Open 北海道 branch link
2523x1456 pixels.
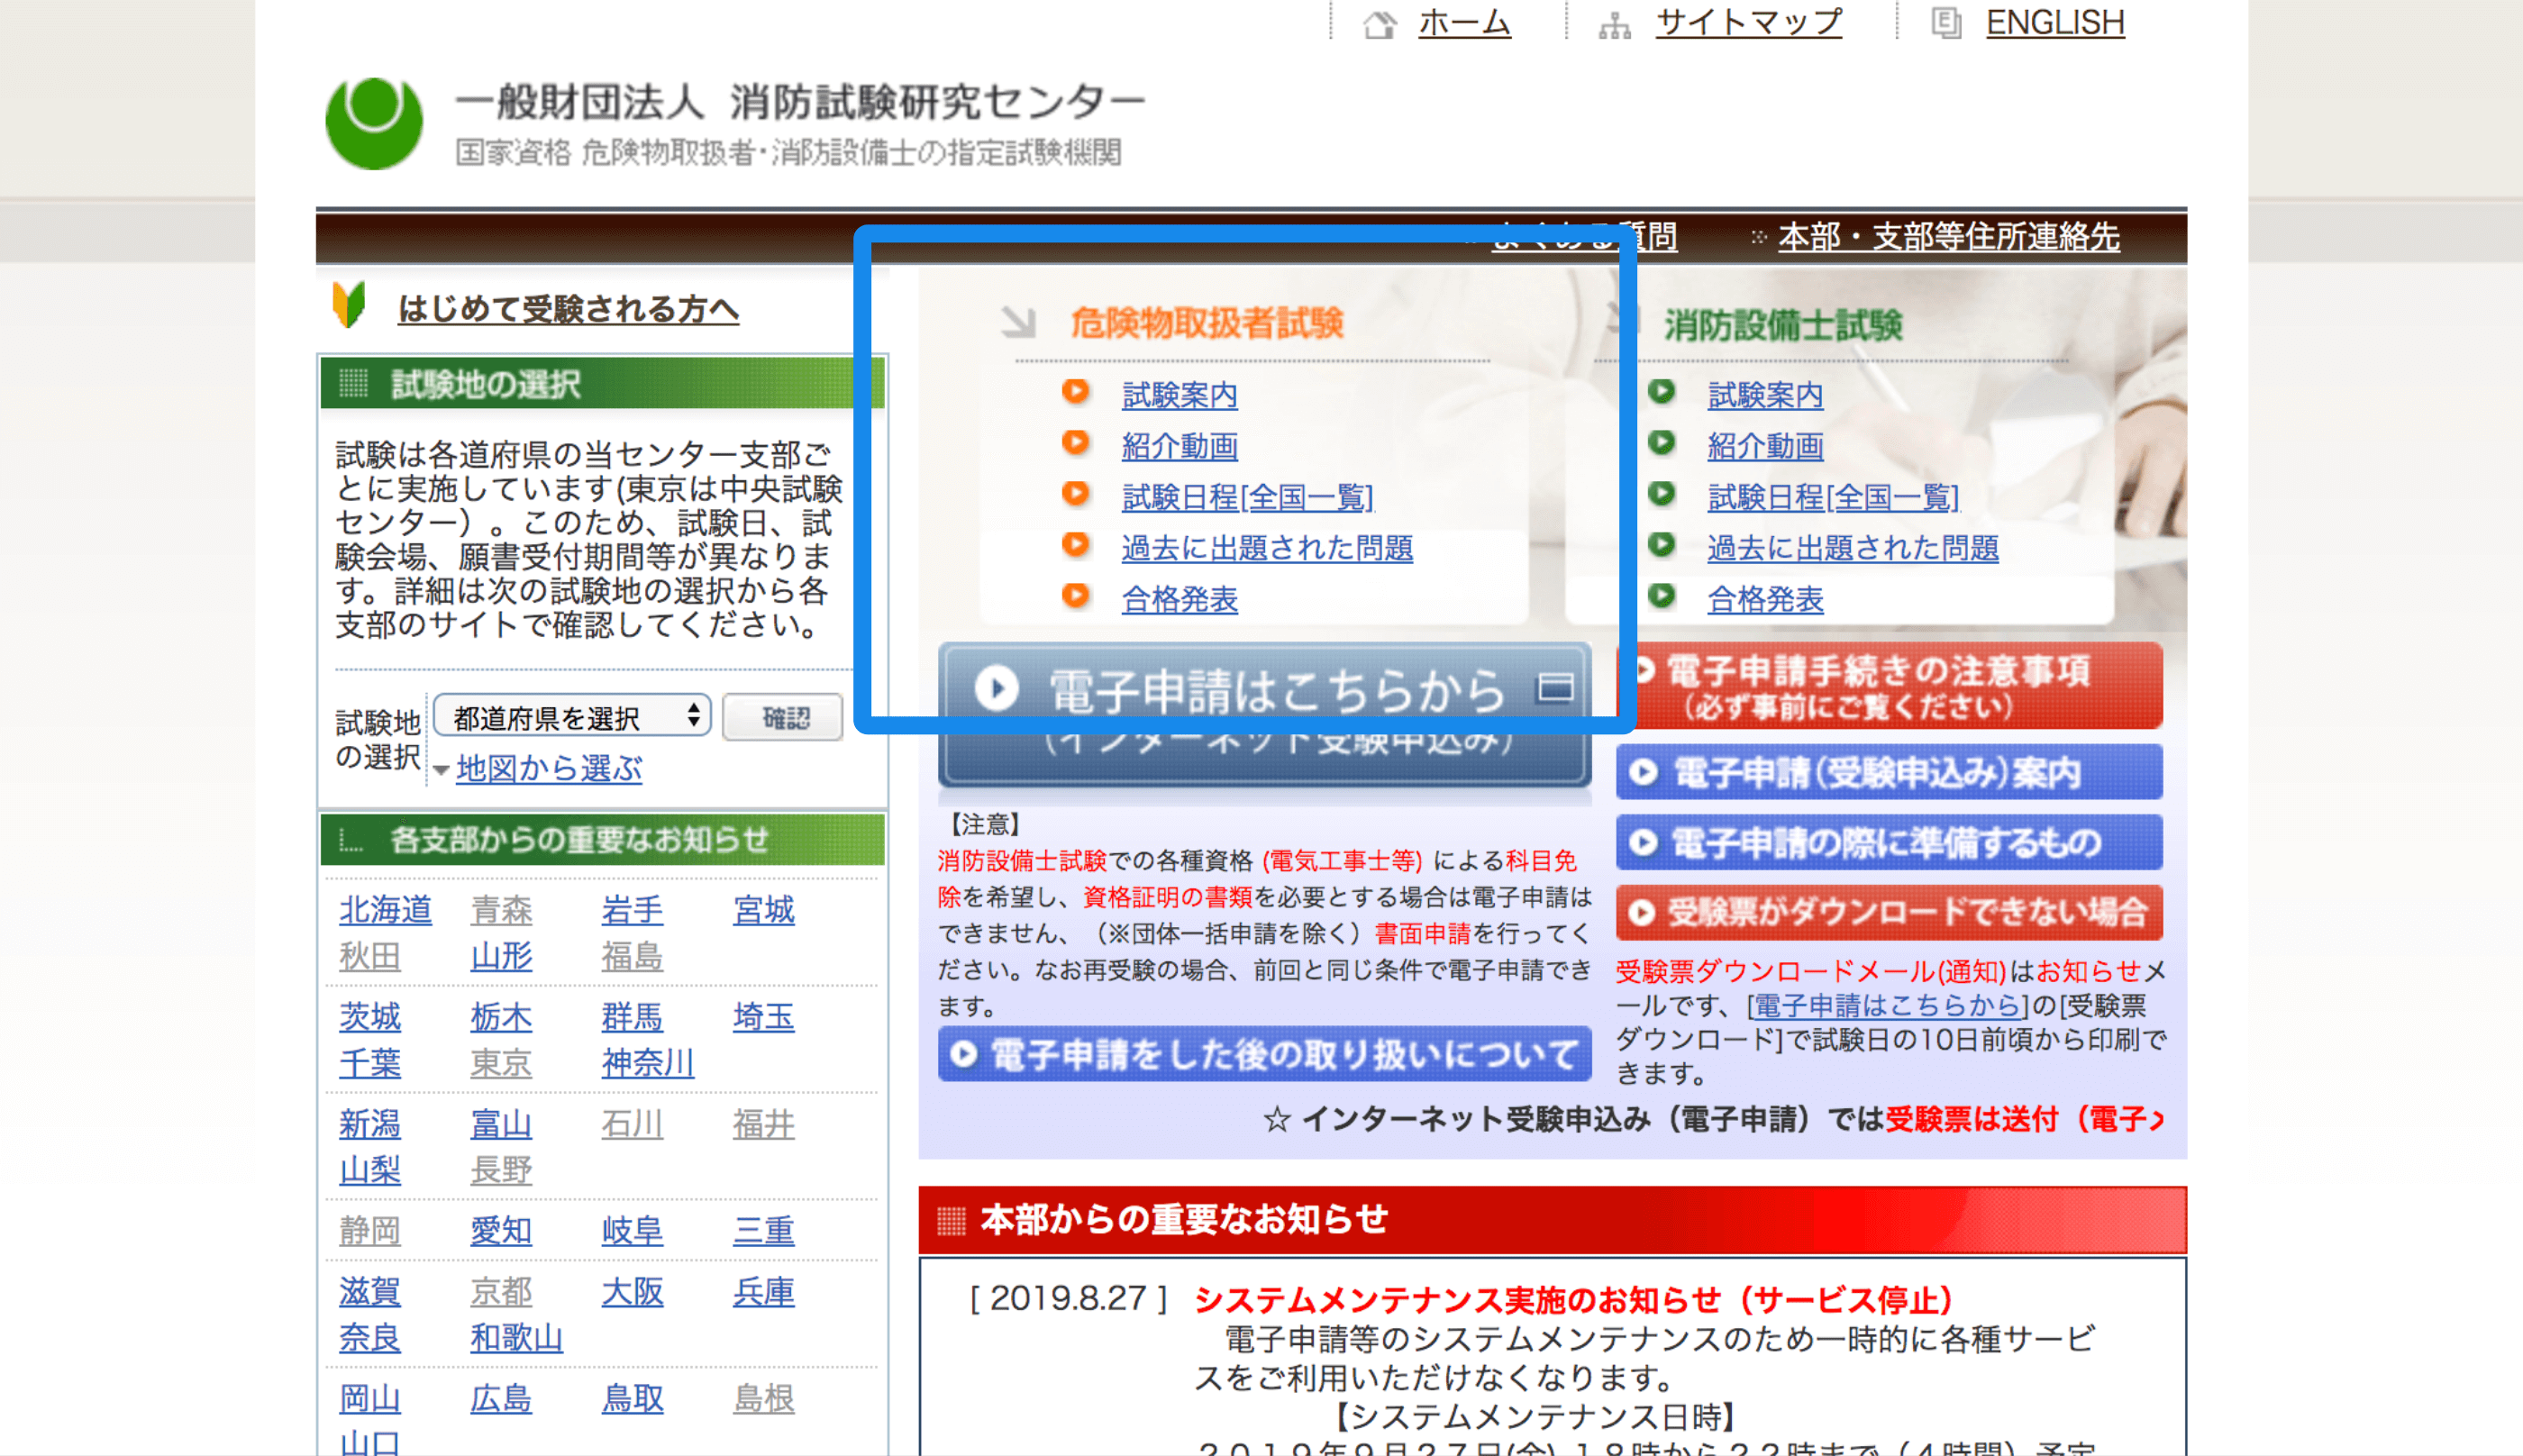385,910
